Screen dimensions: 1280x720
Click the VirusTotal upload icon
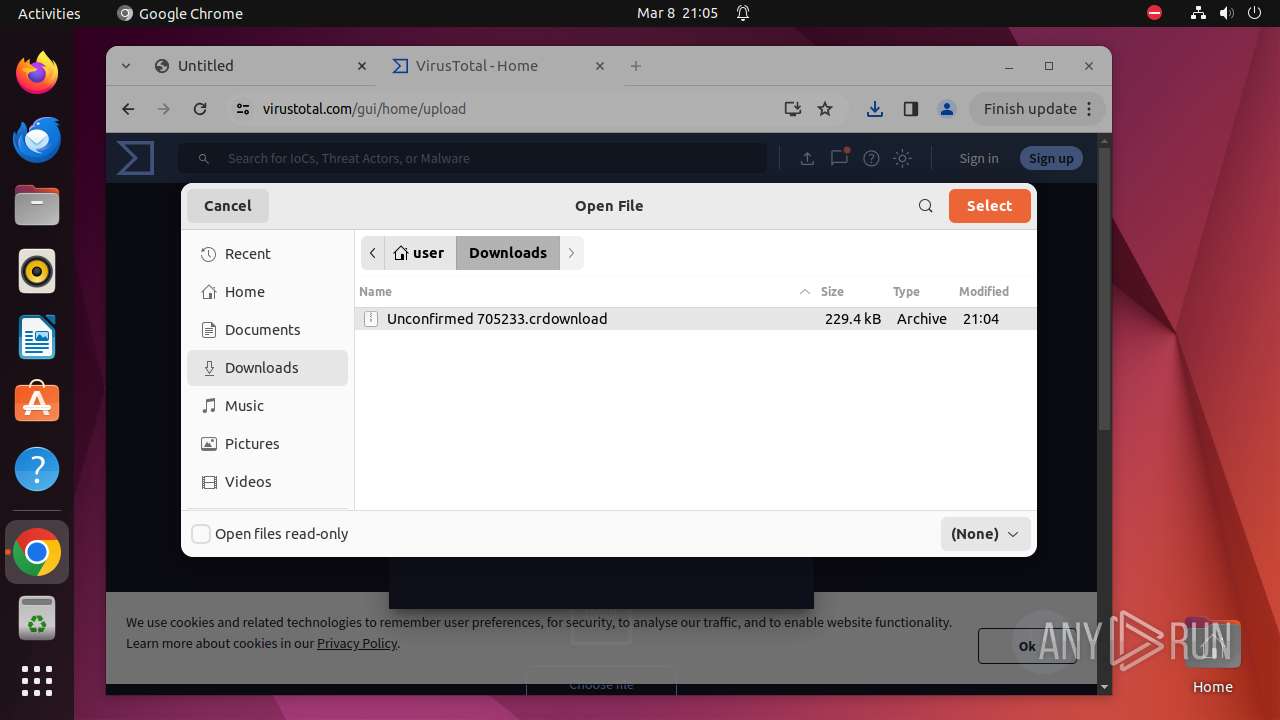point(807,158)
